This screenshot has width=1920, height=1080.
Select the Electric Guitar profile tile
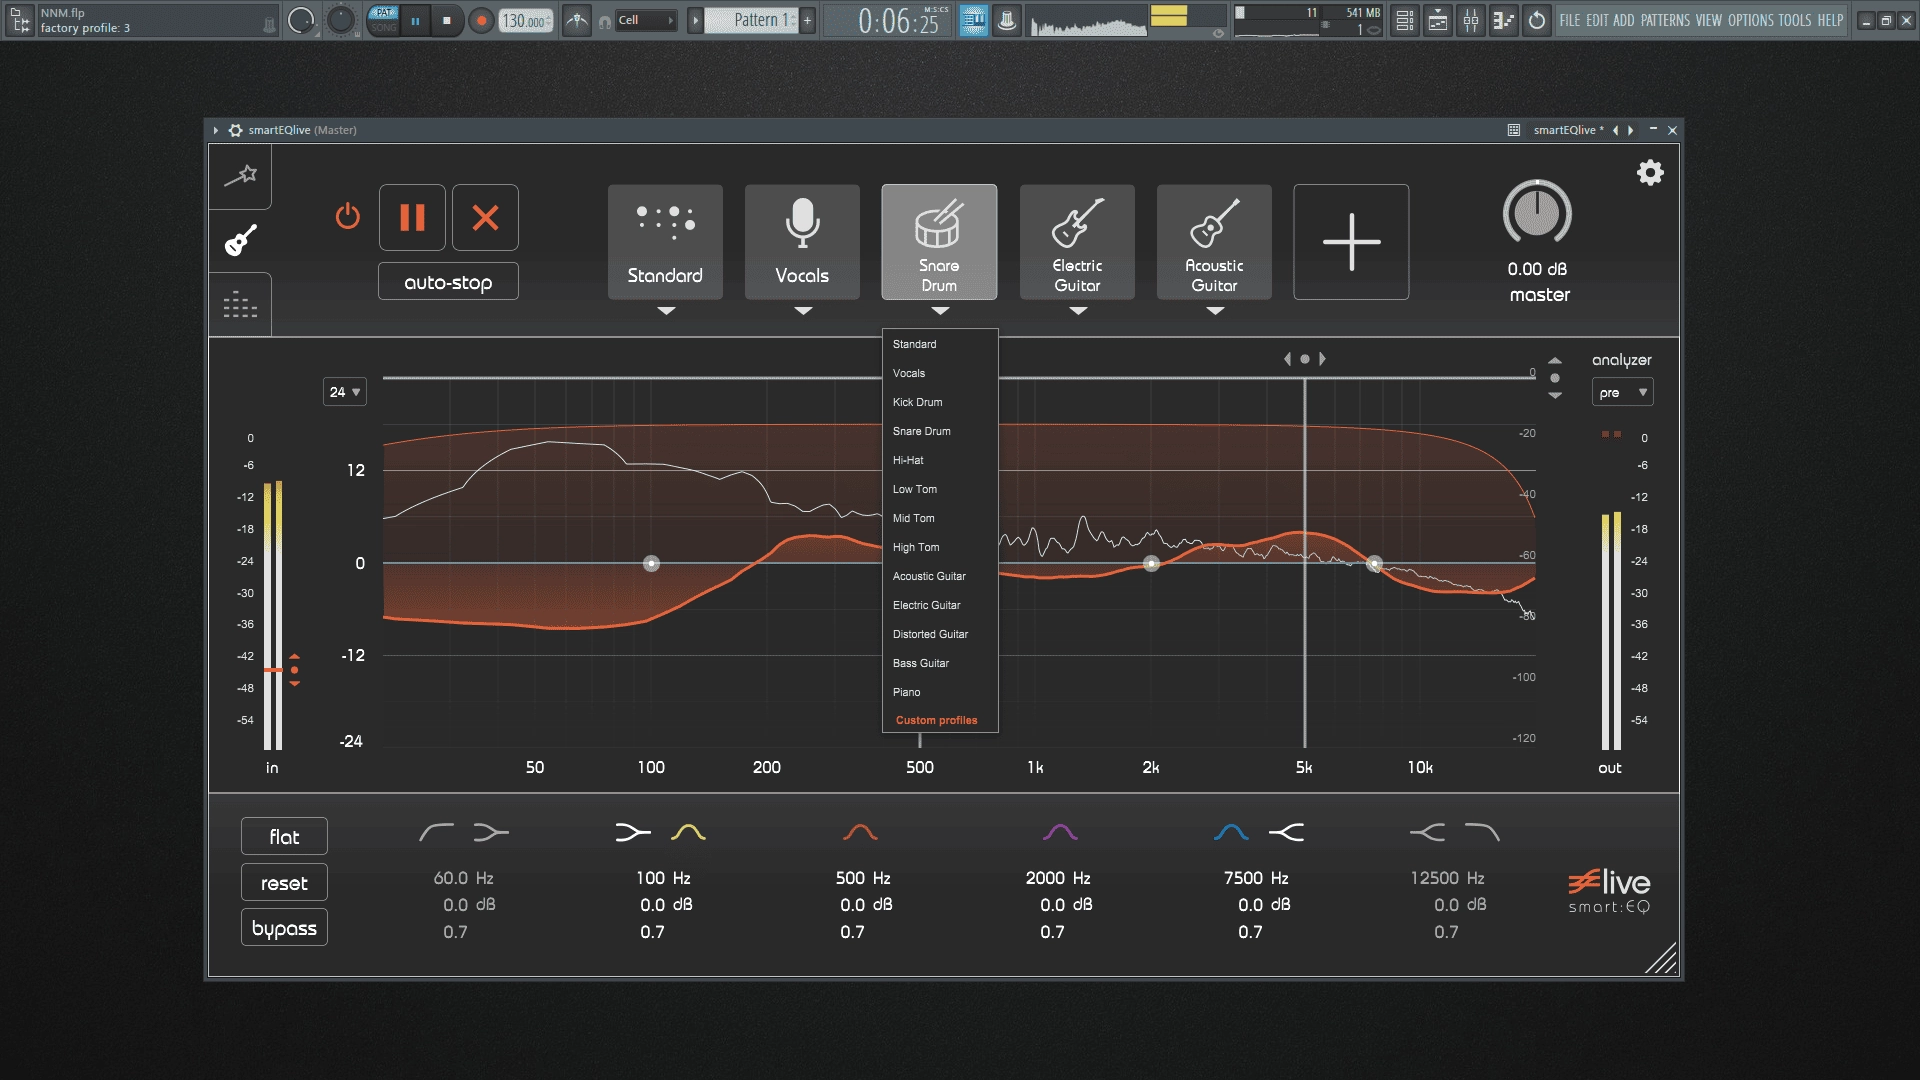(x=1077, y=241)
